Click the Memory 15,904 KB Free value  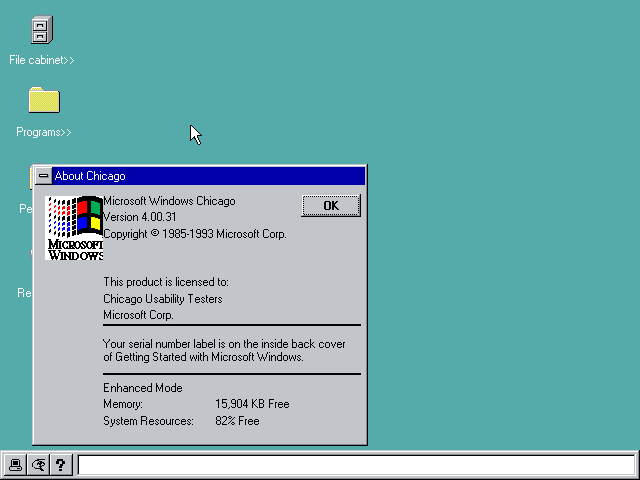click(x=252, y=404)
